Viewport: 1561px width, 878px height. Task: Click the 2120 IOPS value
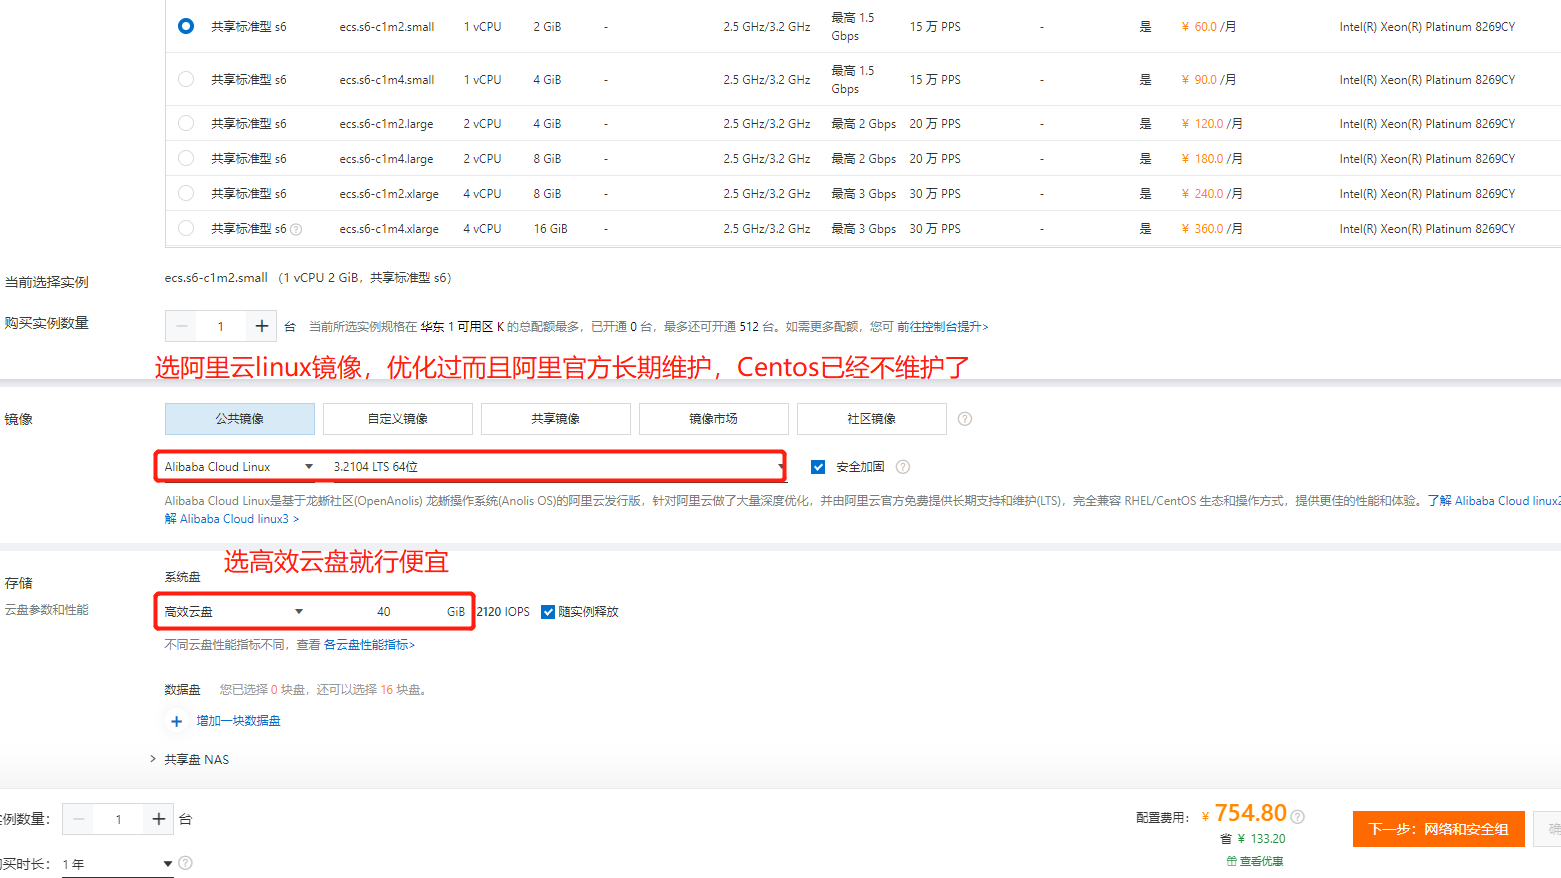click(503, 612)
